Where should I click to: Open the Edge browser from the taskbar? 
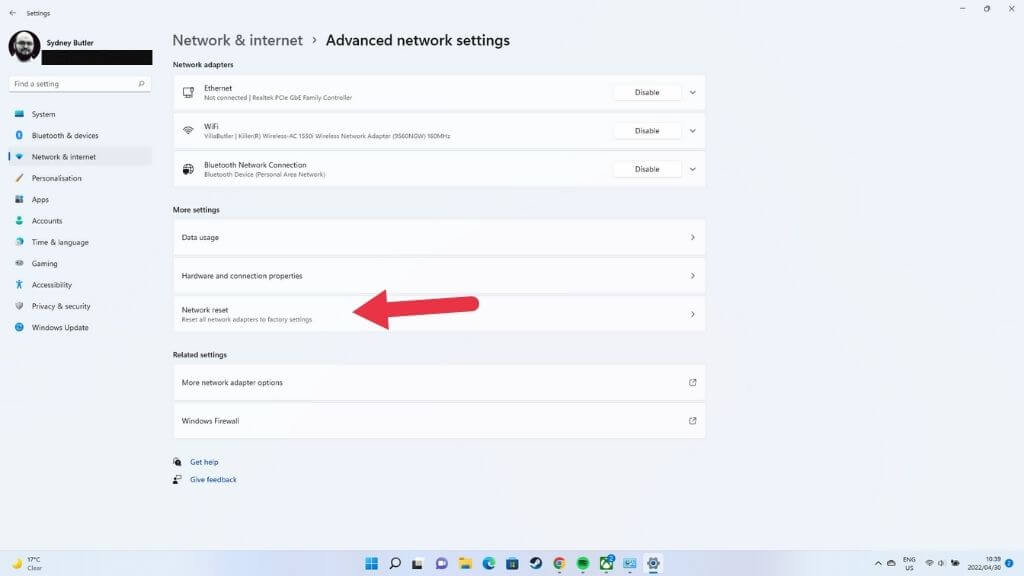(x=488, y=563)
